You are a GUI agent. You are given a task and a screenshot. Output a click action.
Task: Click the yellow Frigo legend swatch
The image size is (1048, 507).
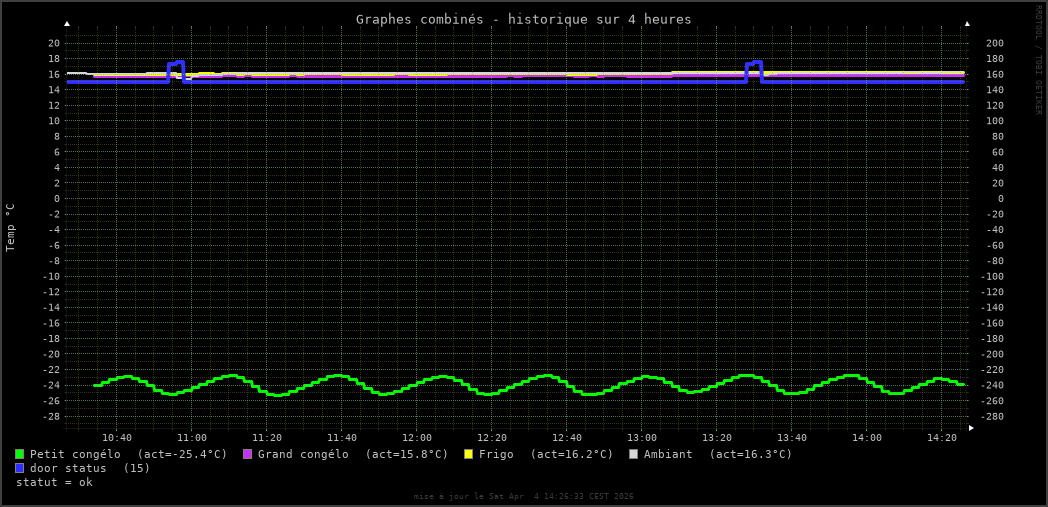468,454
